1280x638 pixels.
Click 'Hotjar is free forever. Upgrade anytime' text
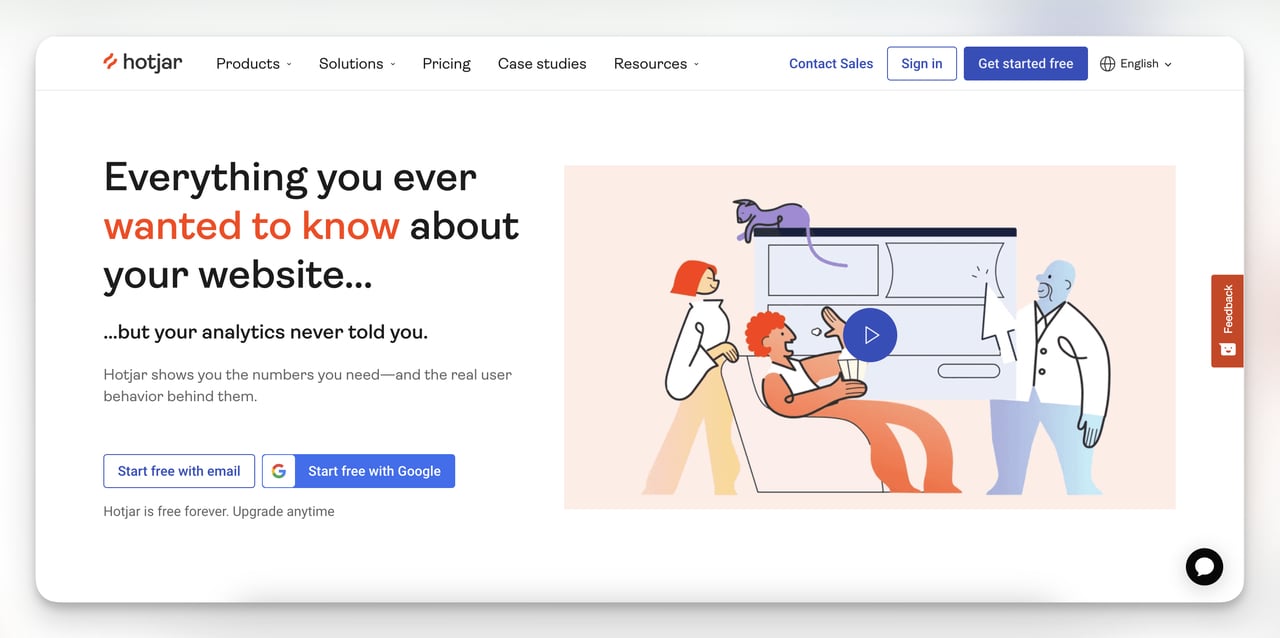(219, 511)
